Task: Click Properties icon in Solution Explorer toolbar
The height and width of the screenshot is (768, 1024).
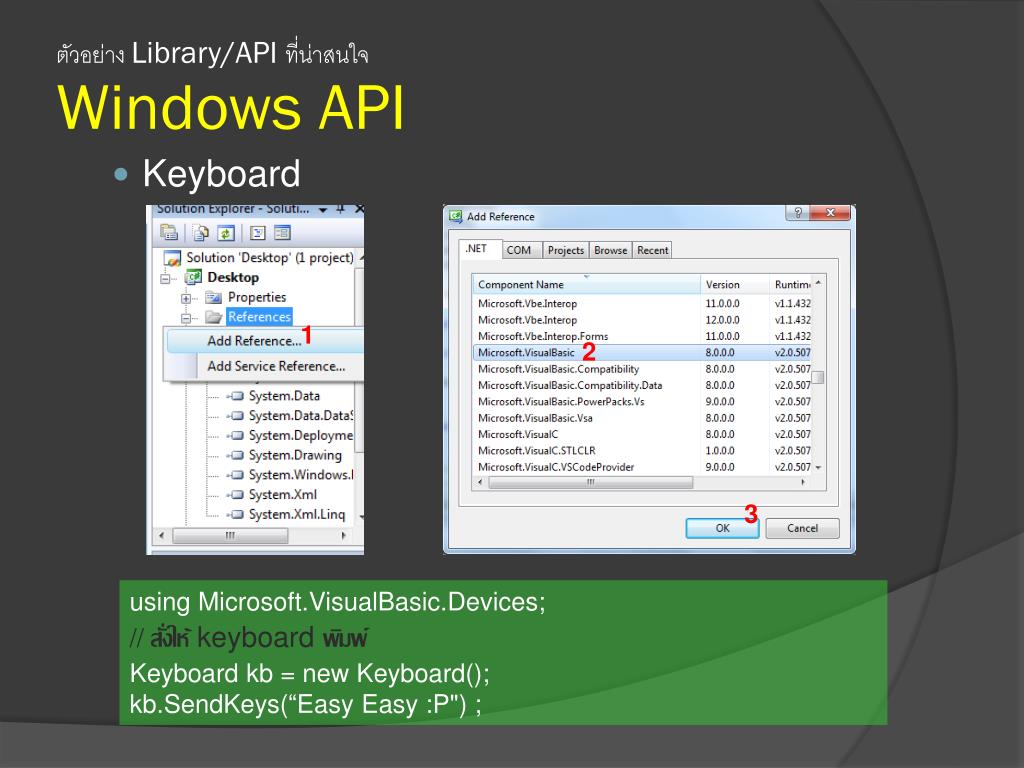Action: tap(168, 232)
